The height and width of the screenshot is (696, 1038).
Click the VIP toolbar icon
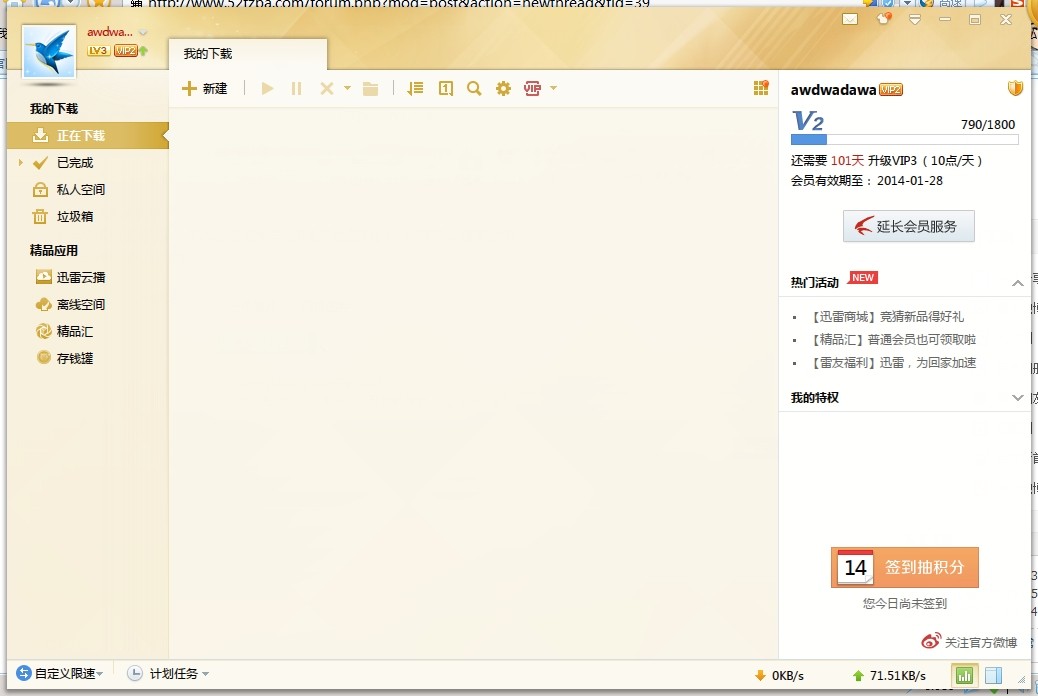pyautogui.click(x=532, y=88)
